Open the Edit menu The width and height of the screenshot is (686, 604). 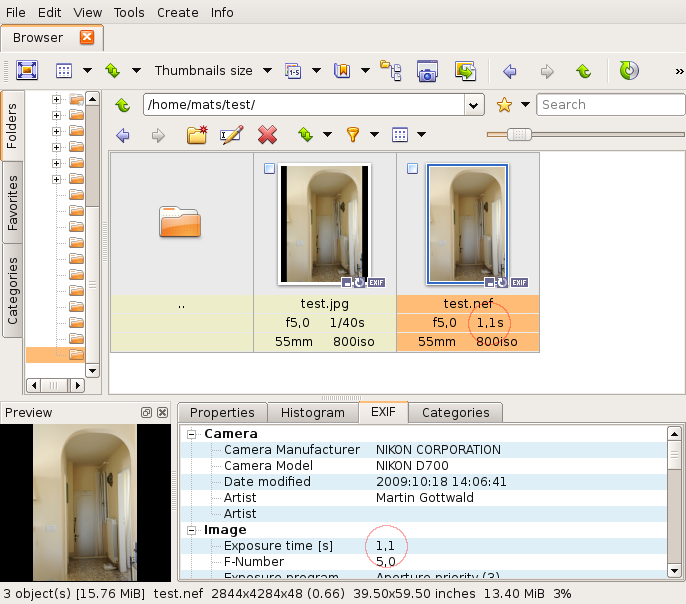click(x=49, y=13)
